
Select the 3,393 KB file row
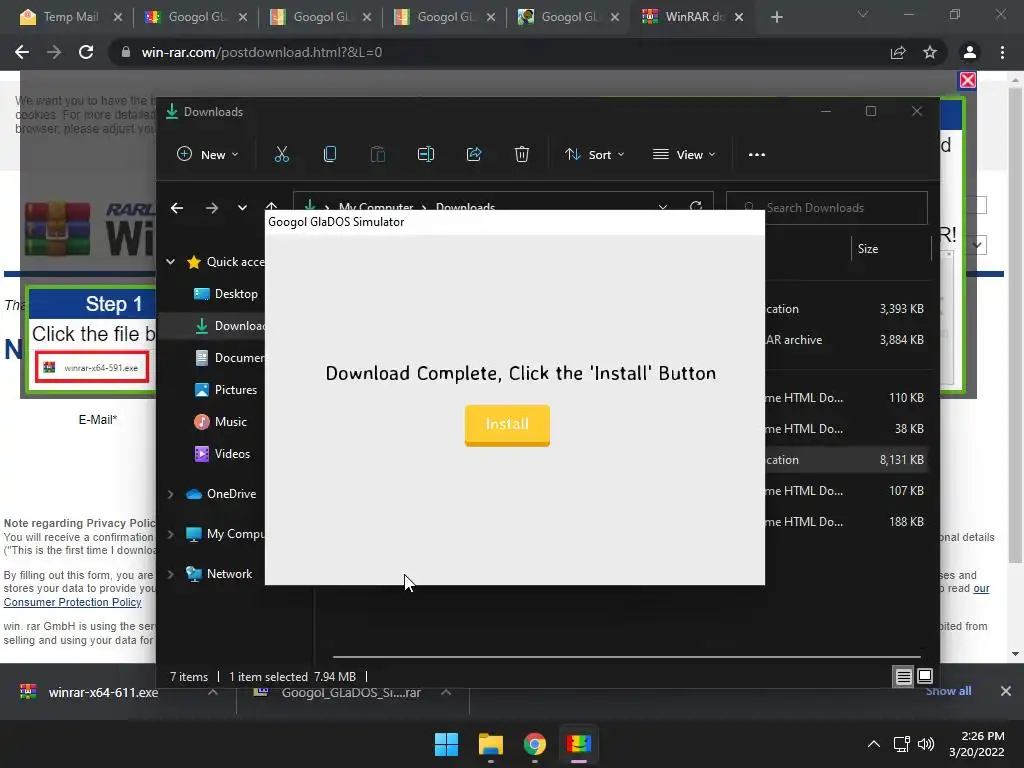846,309
